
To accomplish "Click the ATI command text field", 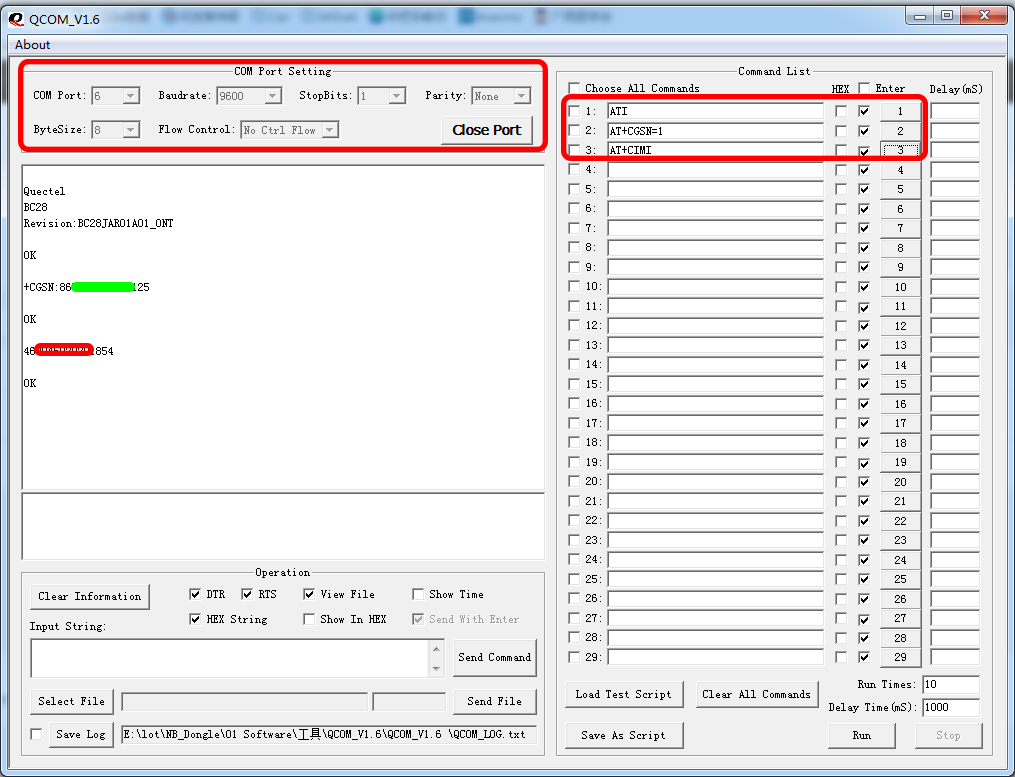I will 715,111.
